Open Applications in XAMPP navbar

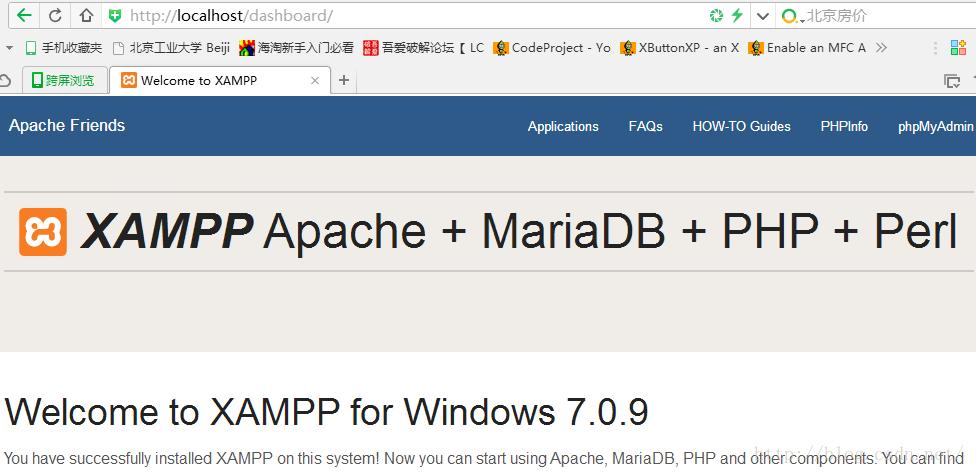[x=563, y=126]
